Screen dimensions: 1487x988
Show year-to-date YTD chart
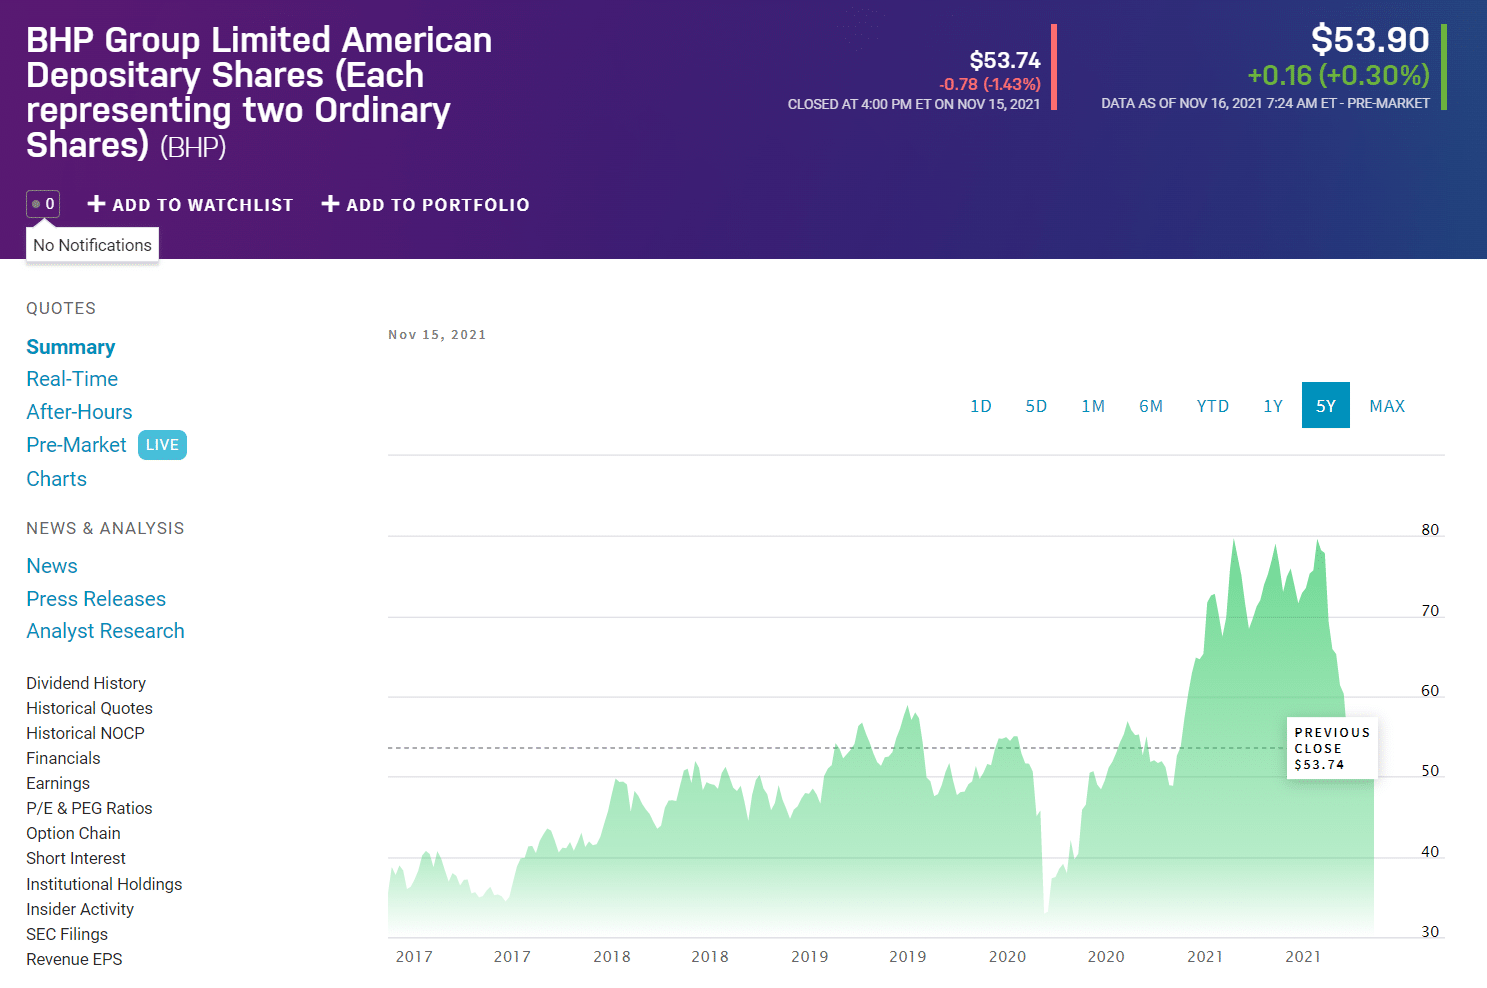(x=1213, y=406)
